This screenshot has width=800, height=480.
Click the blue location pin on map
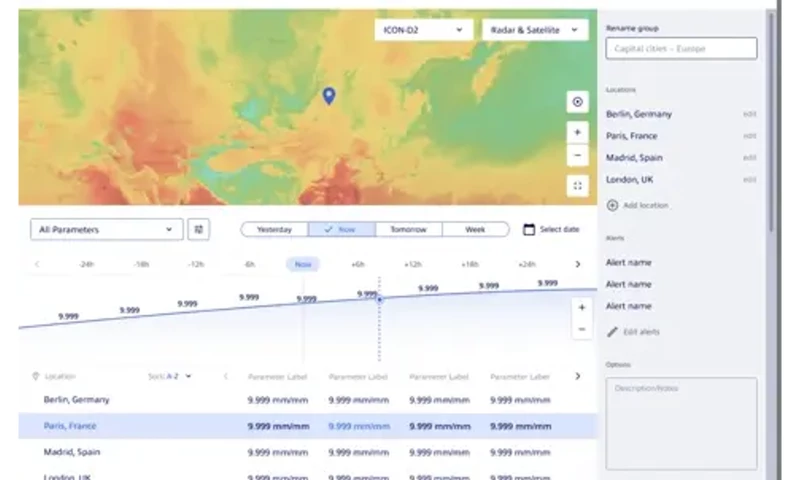pyautogui.click(x=329, y=96)
